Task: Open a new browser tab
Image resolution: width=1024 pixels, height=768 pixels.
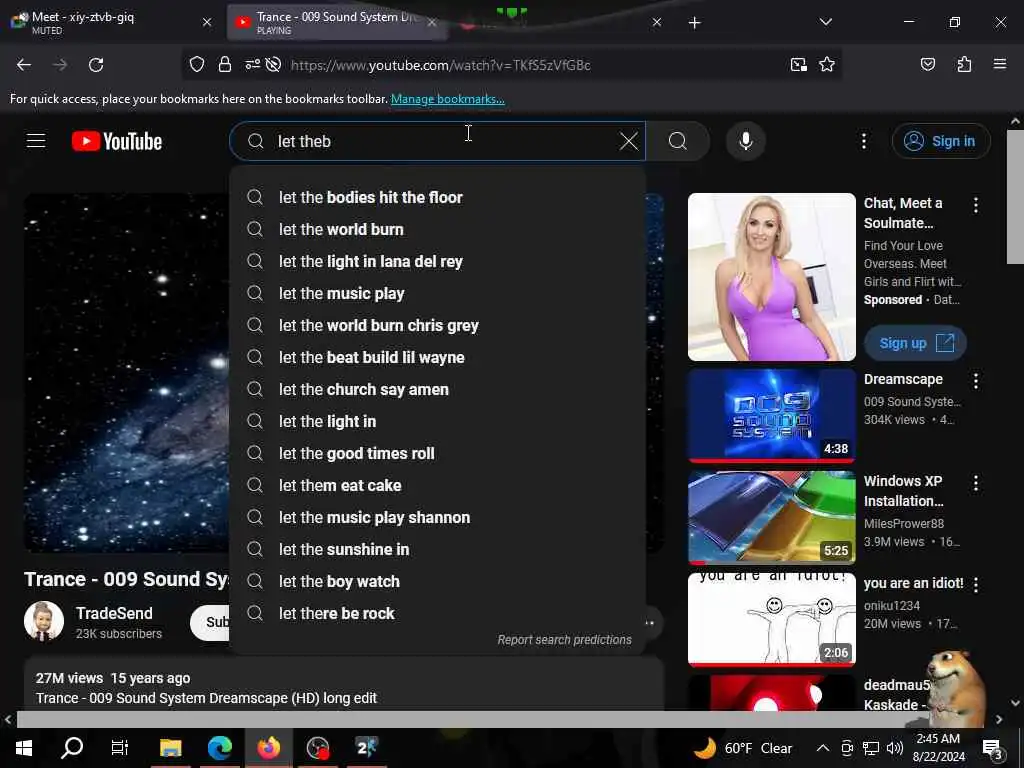Action: [x=694, y=23]
